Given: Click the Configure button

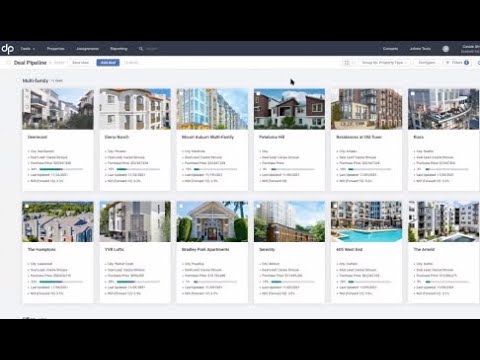Looking at the screenshot, I should pos(427,63).
